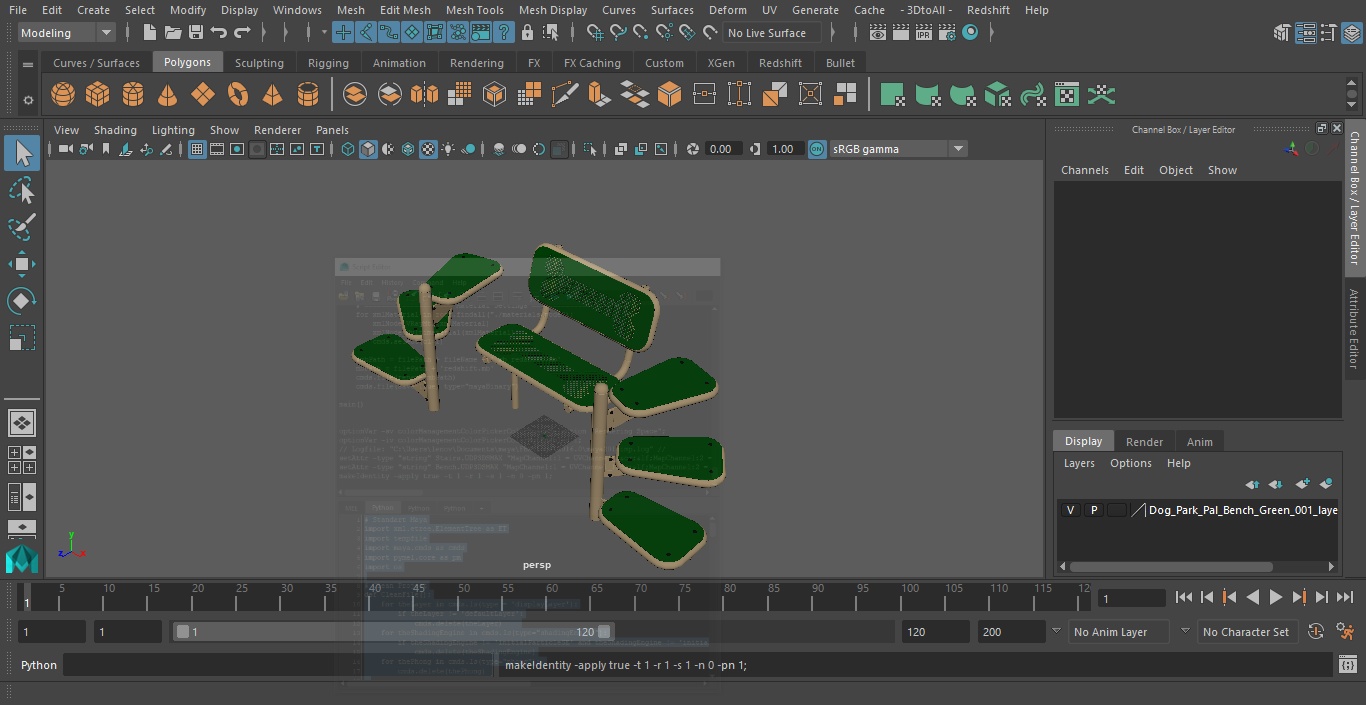Viewport: 1366px width, 705px height.
Task: Open the shelf tab list menu button
Action: pos(28,64)
